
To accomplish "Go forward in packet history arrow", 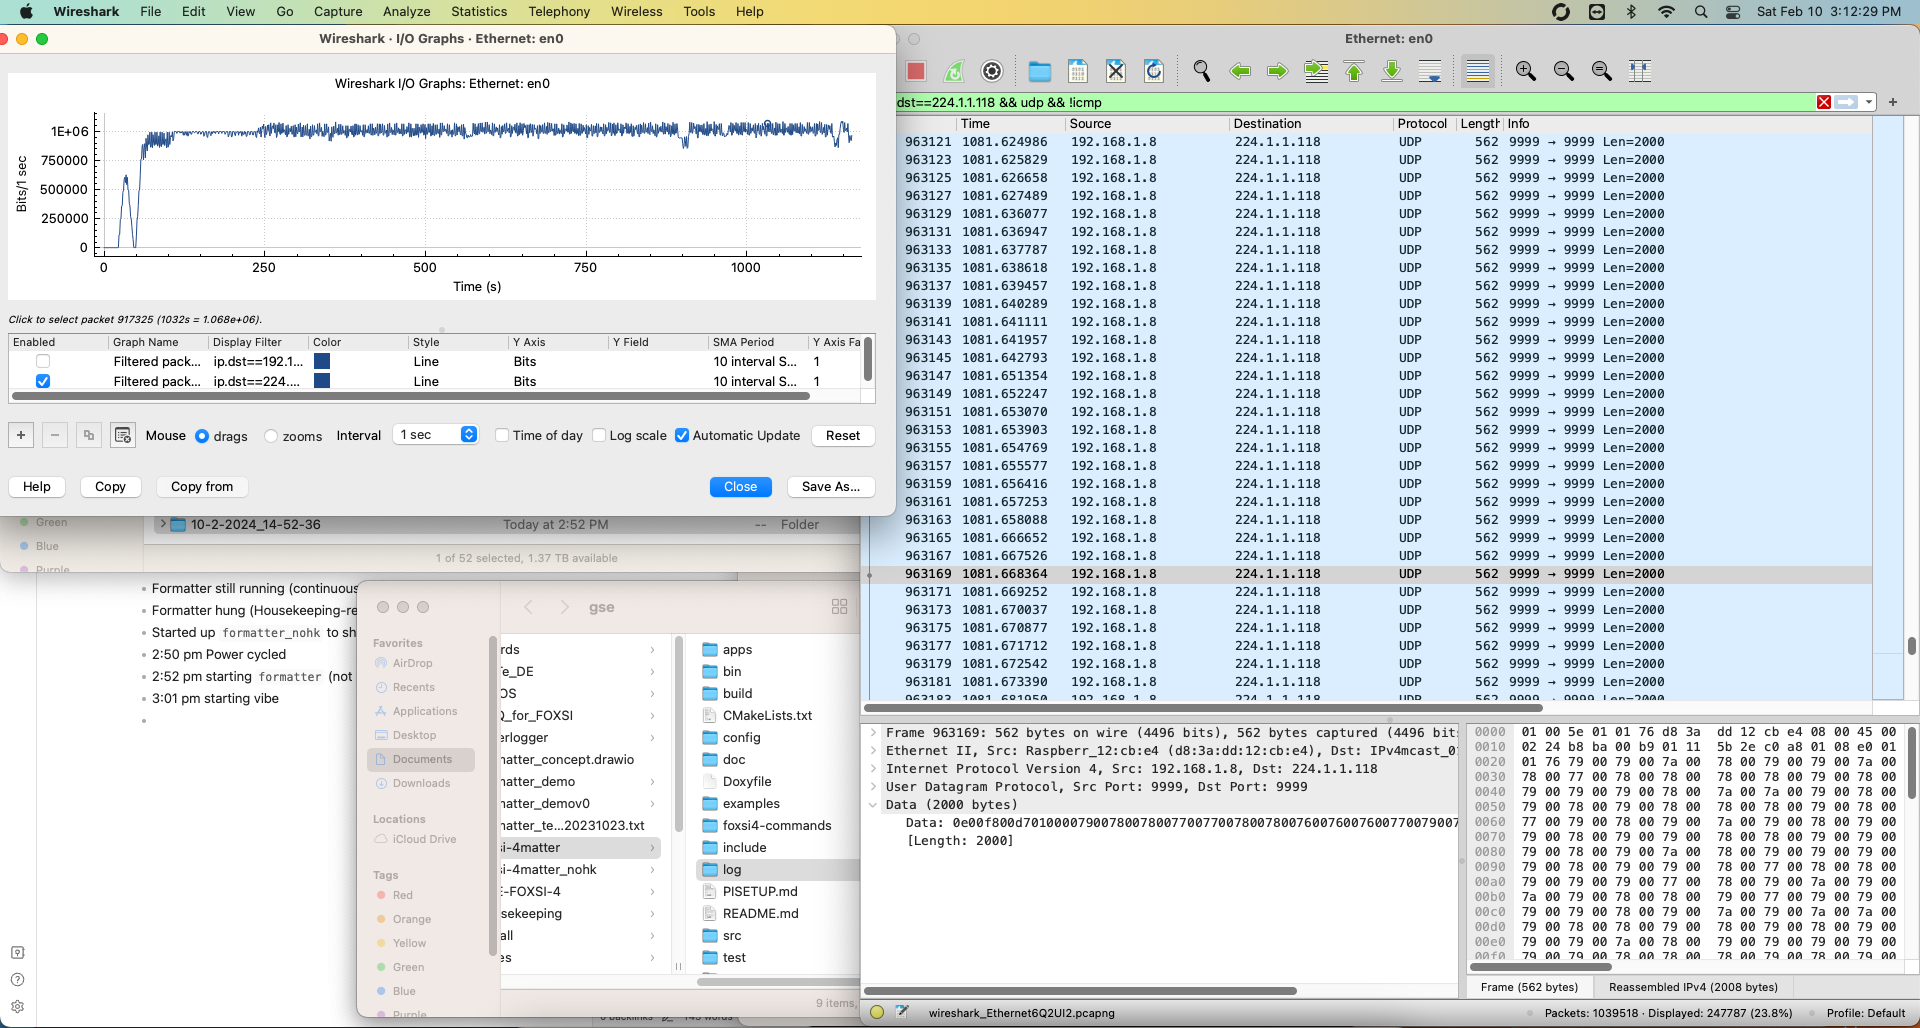I will (x=1278, y=71).
